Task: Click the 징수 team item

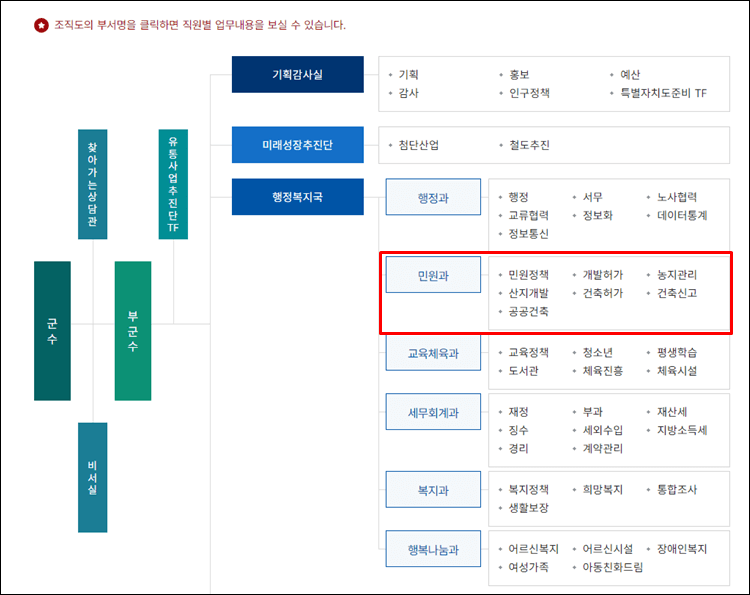Action: [x=518, y=430]
